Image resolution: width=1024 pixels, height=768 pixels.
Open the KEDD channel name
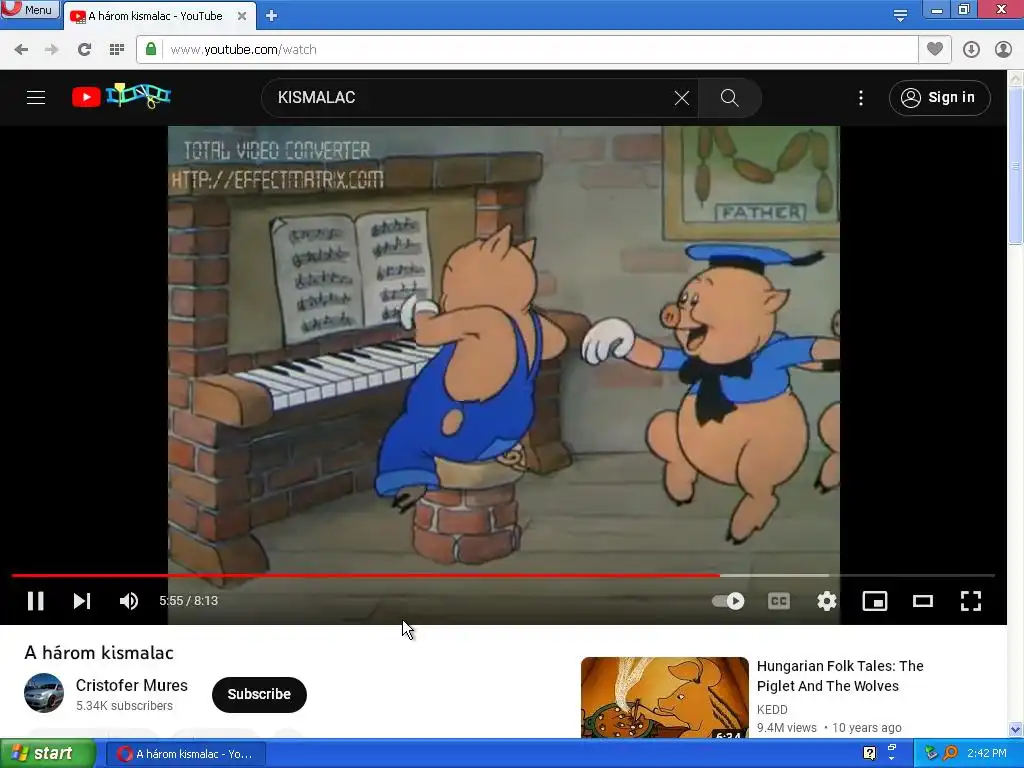pos(772,709)
